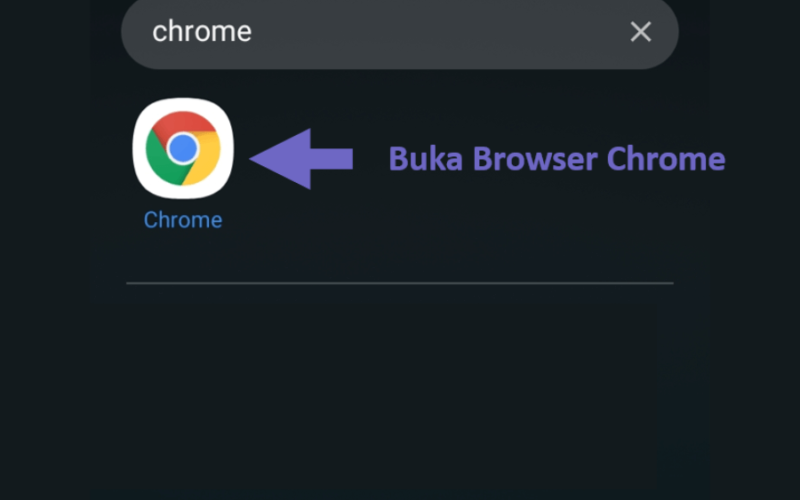The image size is (800, 500).
Task: Click the "Buka Browser Chrome" caption text
Action: pyautogui.click(x=557, y=159)
